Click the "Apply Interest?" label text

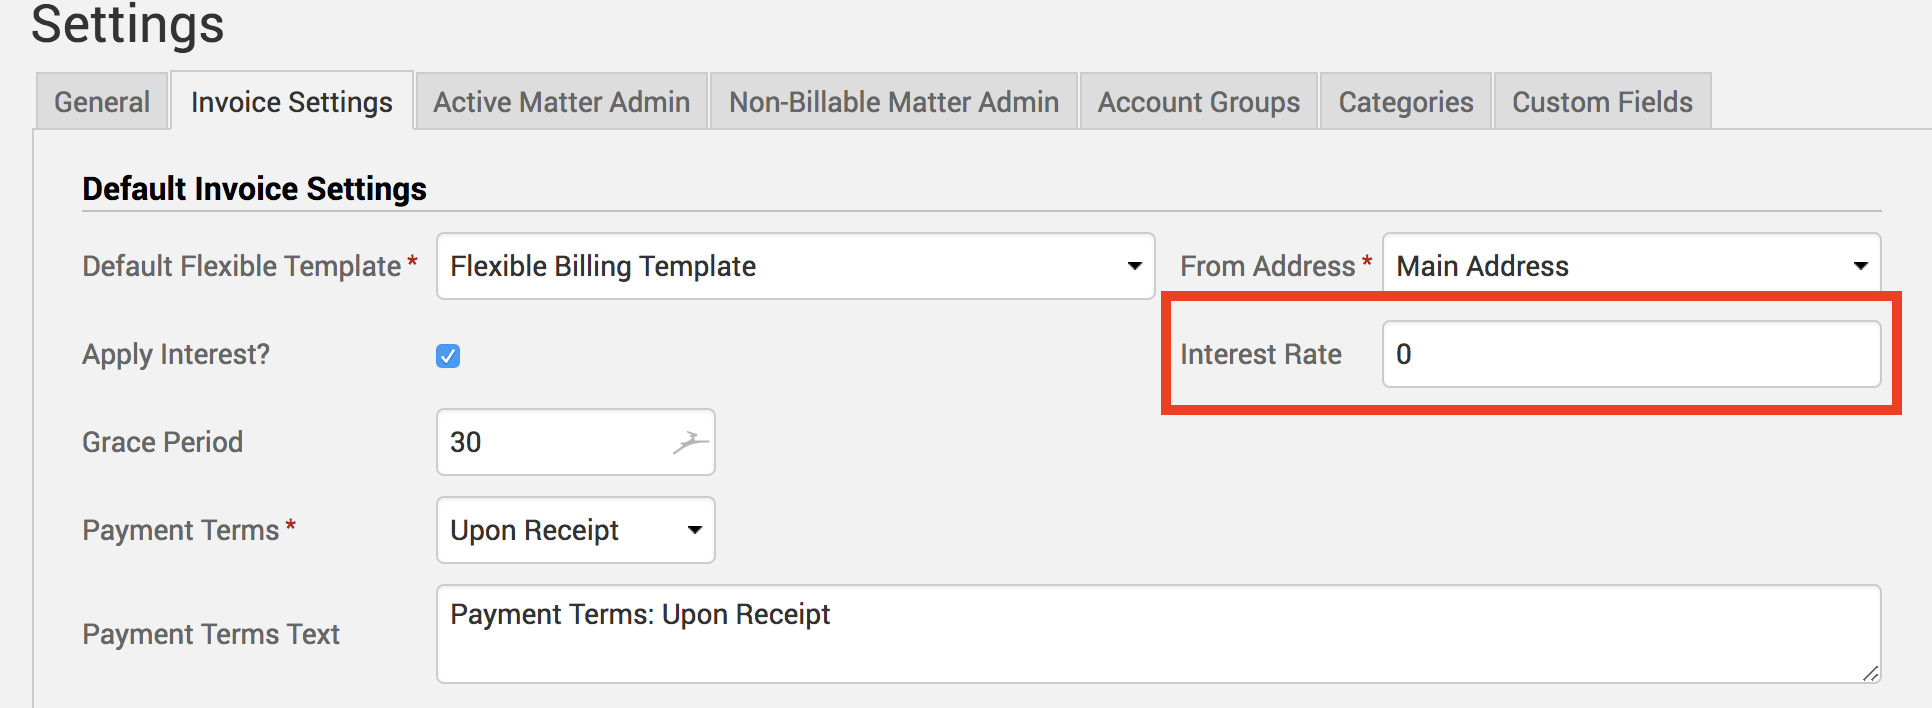click(176, 354)
